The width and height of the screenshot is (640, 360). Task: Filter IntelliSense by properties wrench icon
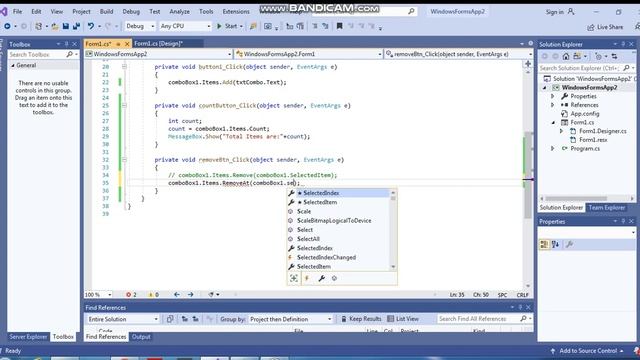pos(321,278)
